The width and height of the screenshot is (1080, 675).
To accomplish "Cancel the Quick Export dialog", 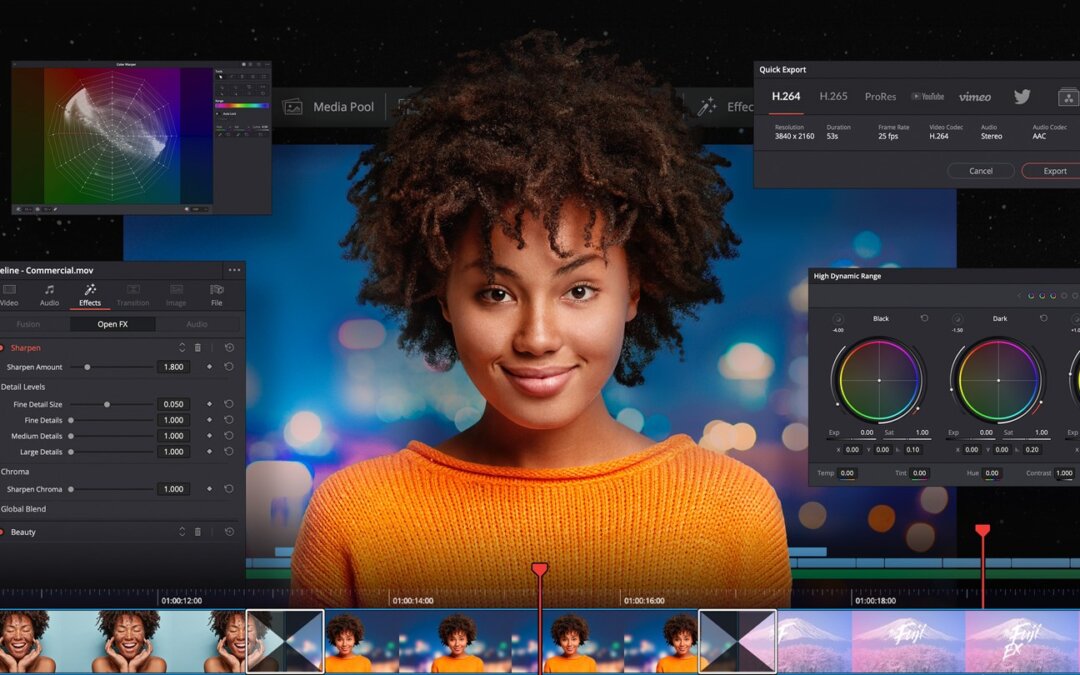I will pos(981,171).
